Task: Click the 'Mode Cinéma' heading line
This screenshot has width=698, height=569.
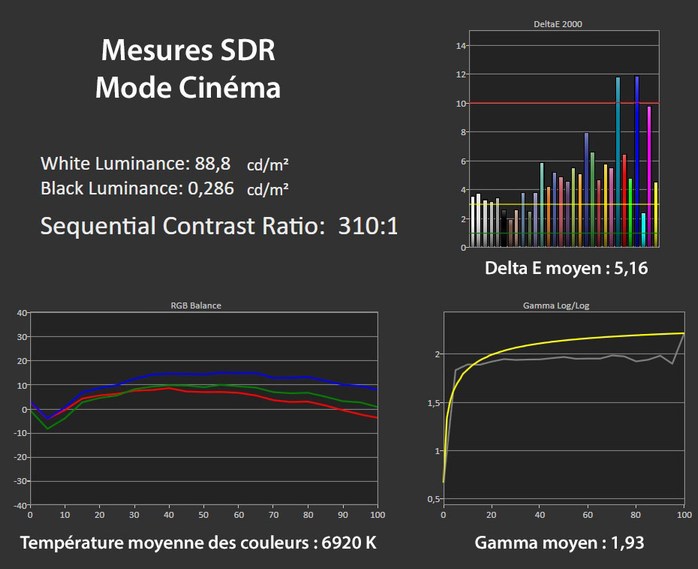Action: click(x=188, y=87)
